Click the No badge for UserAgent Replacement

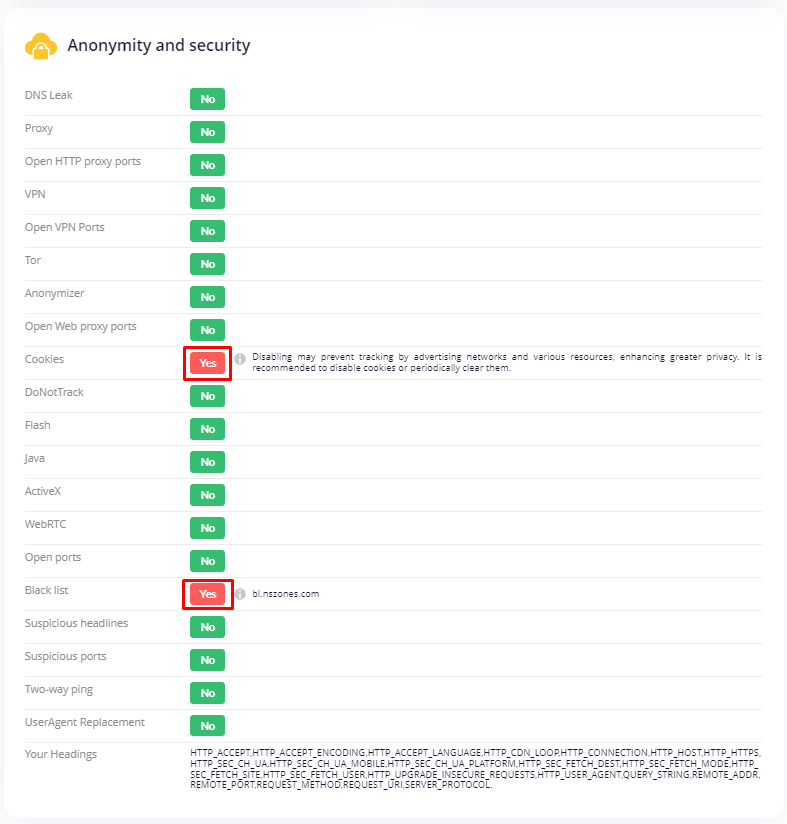(208, 726)
